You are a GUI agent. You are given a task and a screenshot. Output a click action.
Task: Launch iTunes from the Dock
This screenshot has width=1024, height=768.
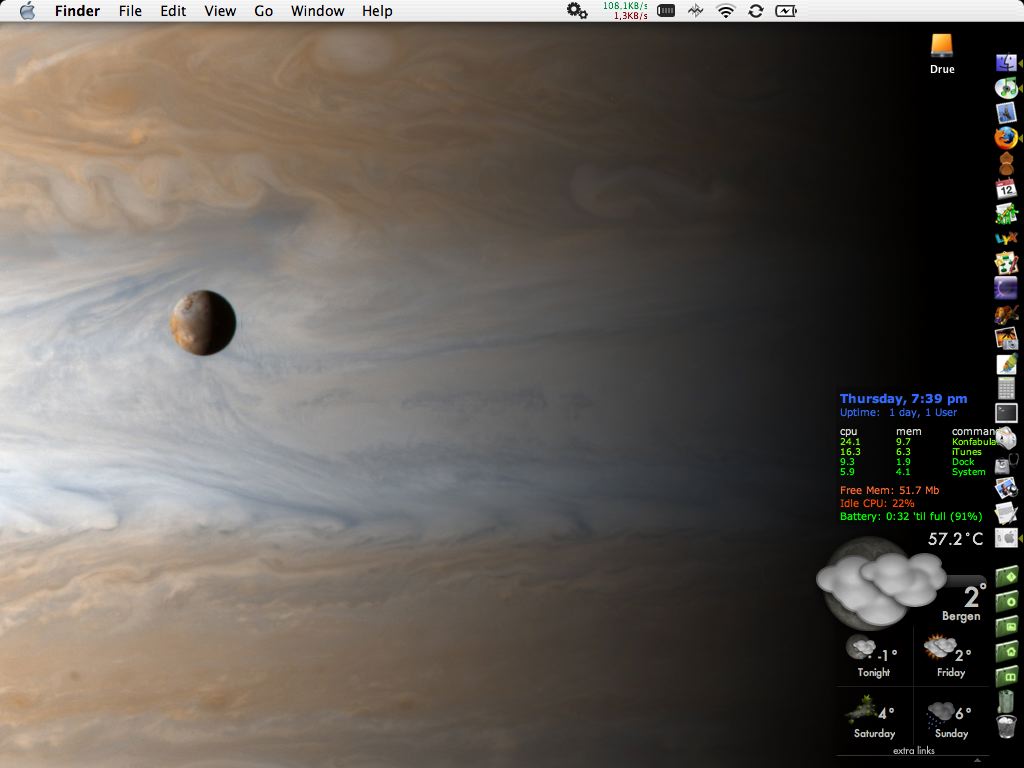[x=1006, y=87]
